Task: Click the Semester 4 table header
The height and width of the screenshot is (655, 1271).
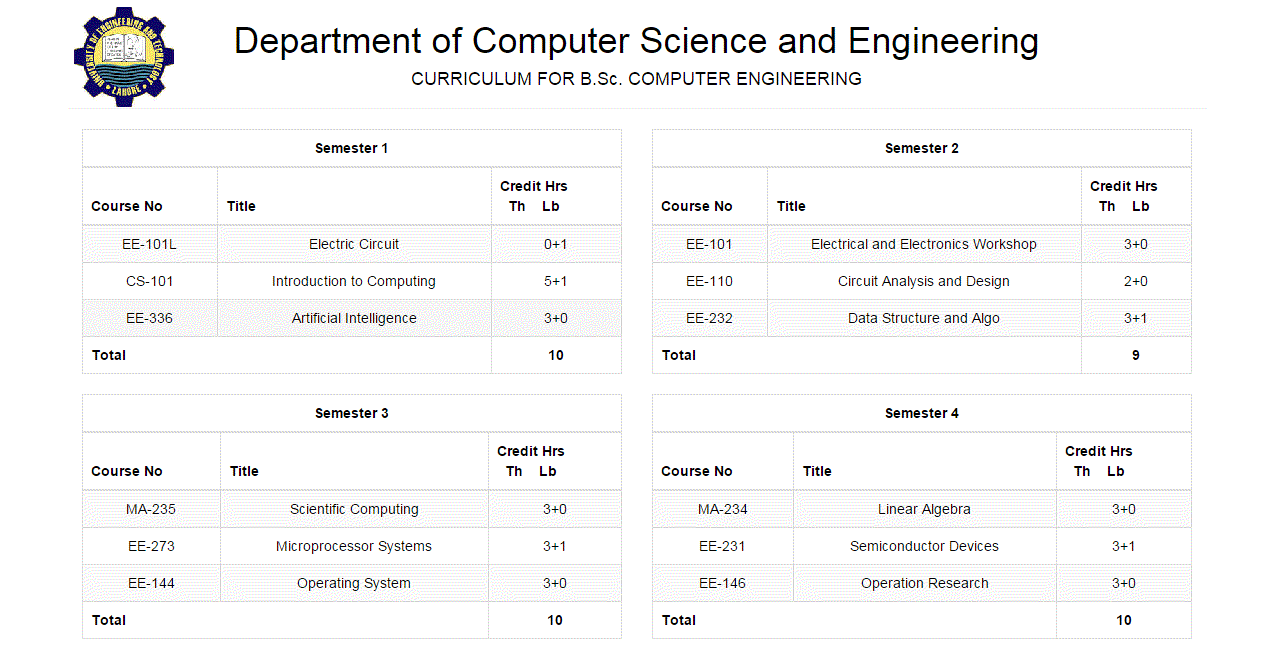Action: click(x=921, y=413)
